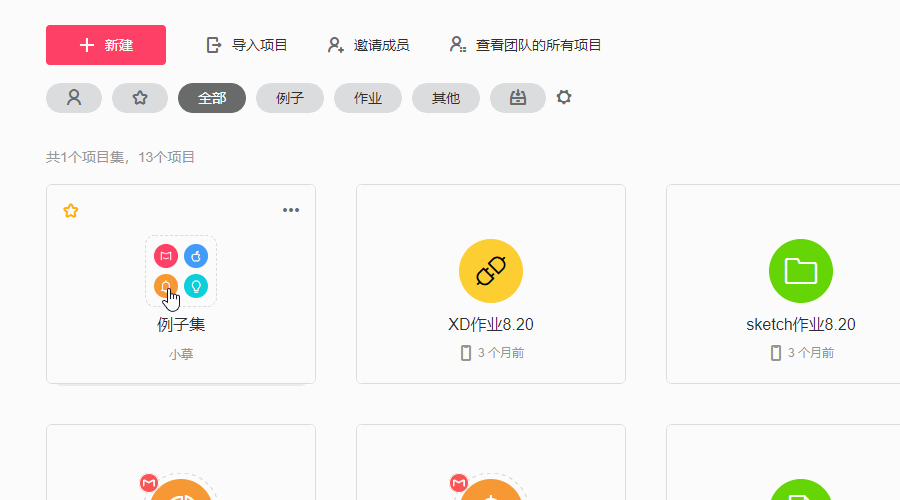Filter projects by the star favorites pill

click(x=140, y=98)
